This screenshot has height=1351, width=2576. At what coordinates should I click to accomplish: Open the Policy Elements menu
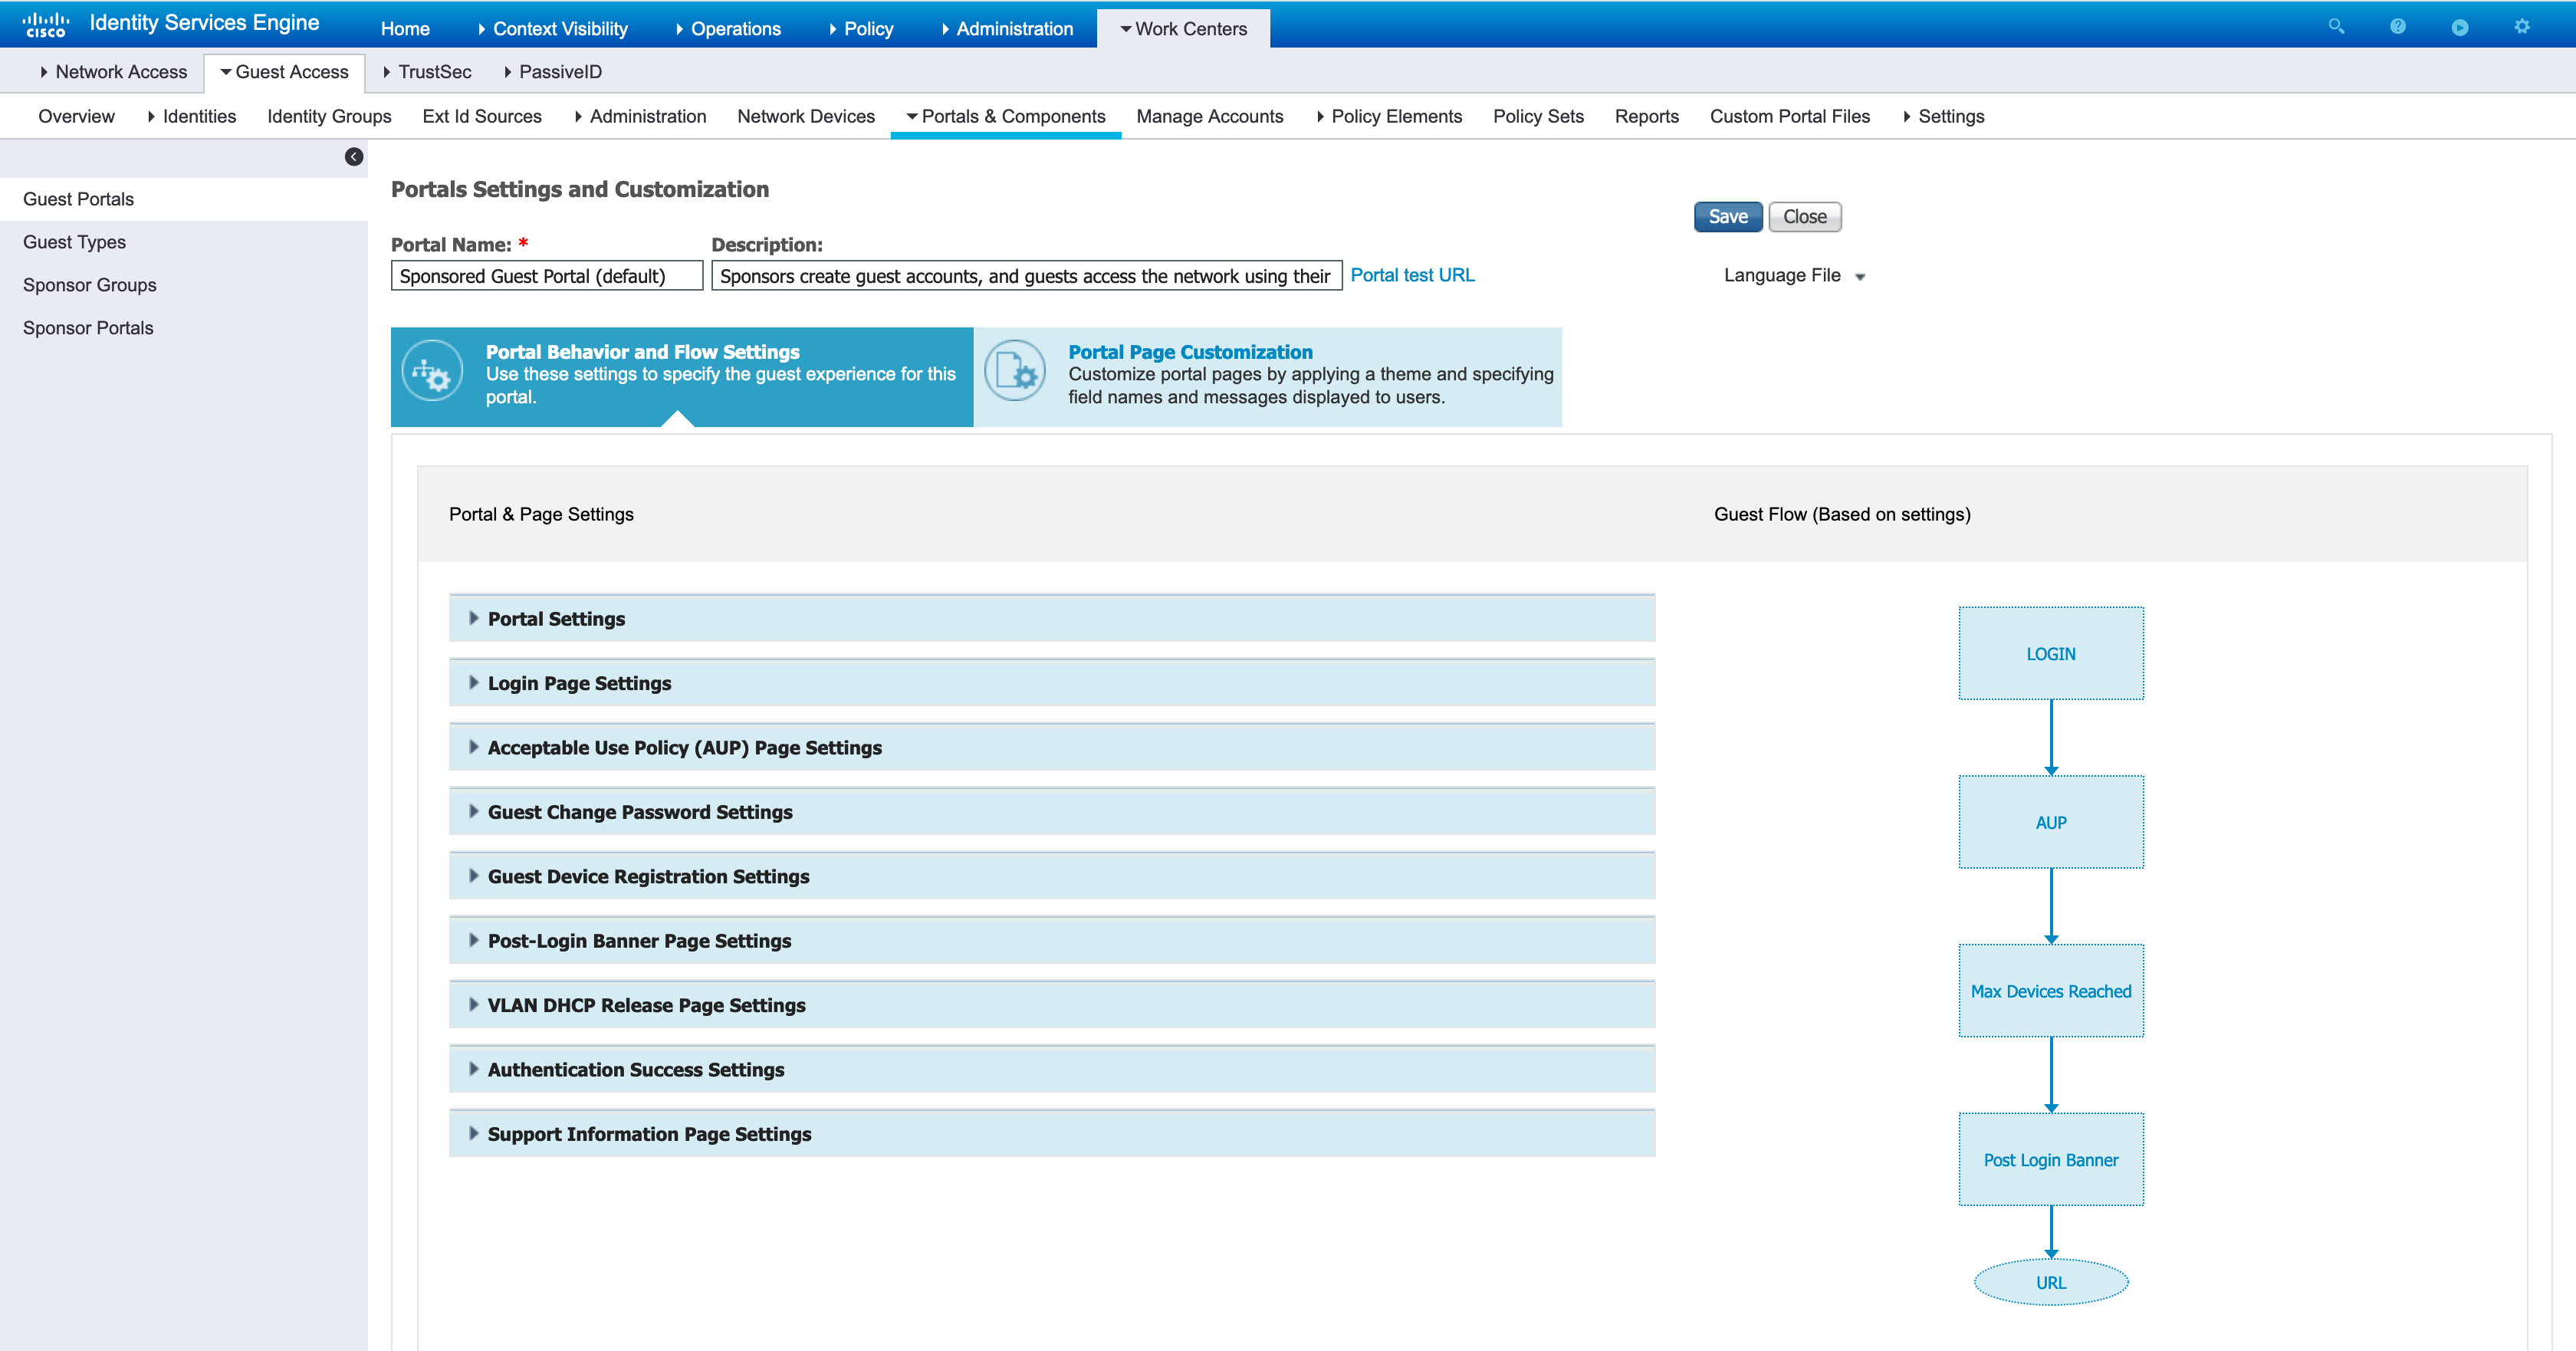coord(1389,116)
